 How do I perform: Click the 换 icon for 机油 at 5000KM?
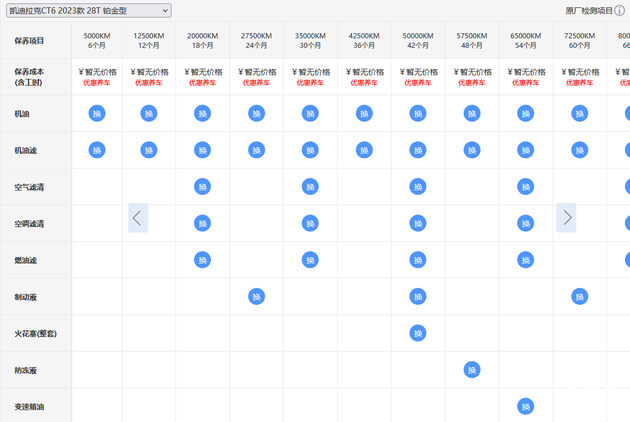coord(97,113)
